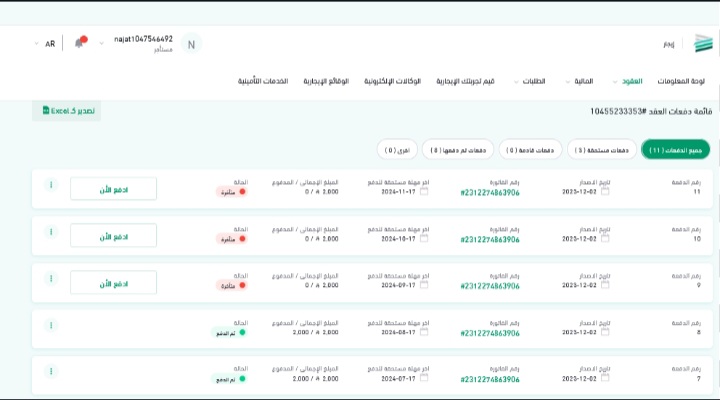Click ادفع الآن for payment 11
The image size is (720, 400).
(113, 189)
